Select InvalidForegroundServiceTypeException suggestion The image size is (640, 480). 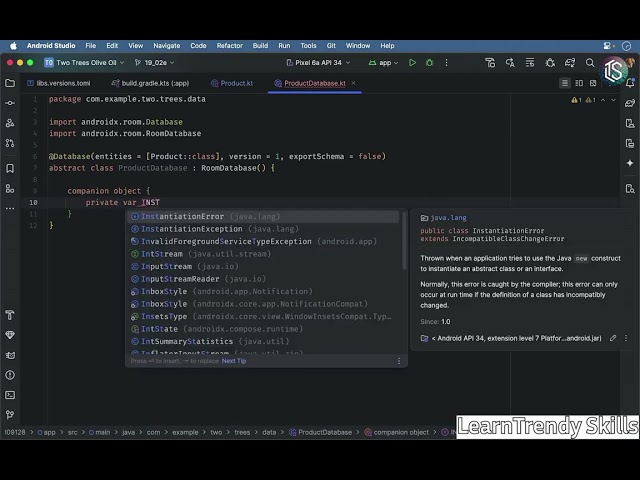coord(263,241)
